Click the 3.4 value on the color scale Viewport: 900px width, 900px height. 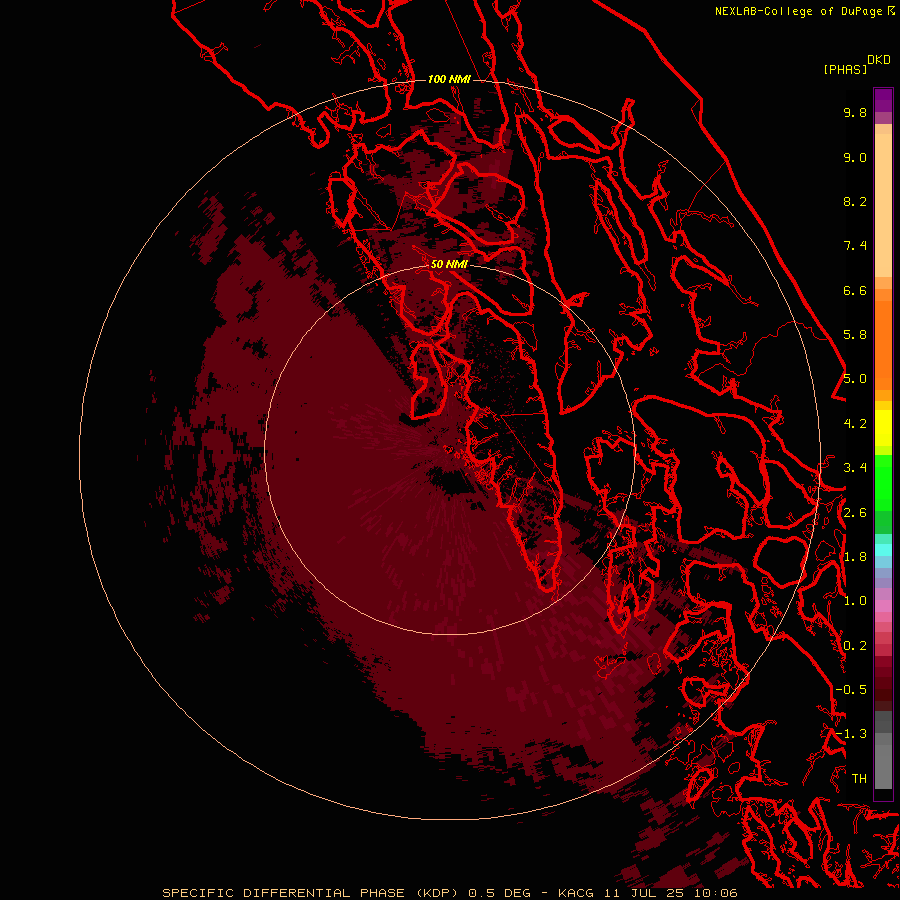click(855, 468)
